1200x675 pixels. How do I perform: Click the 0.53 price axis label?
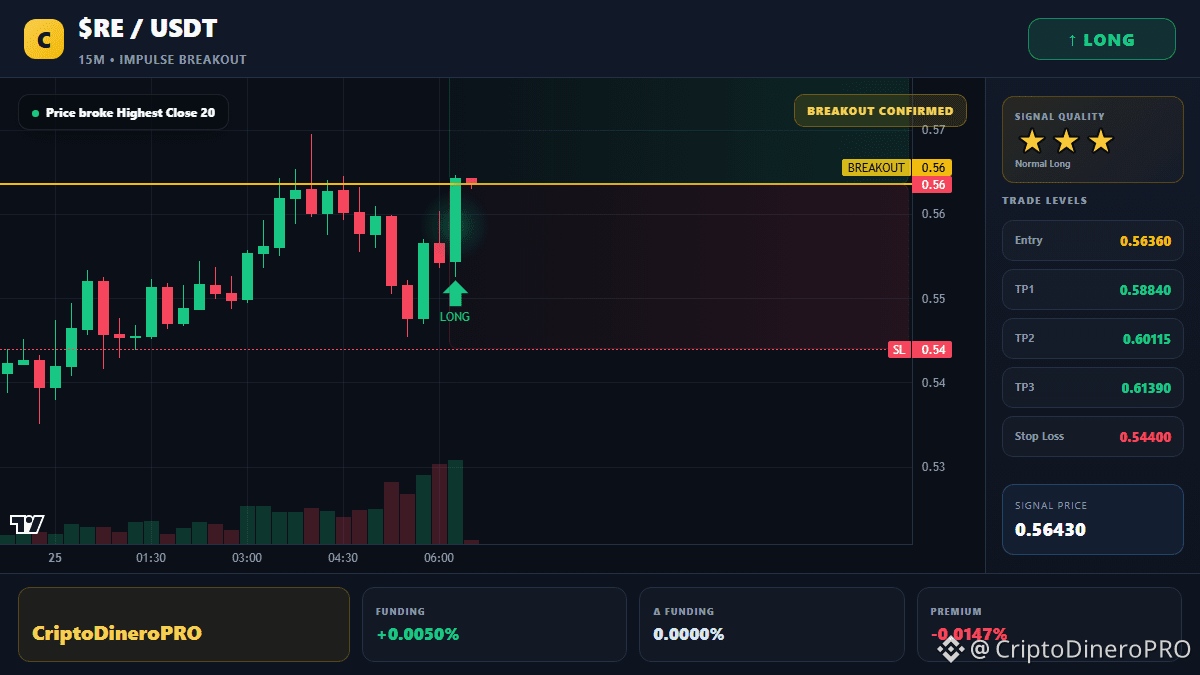point(934,466)
